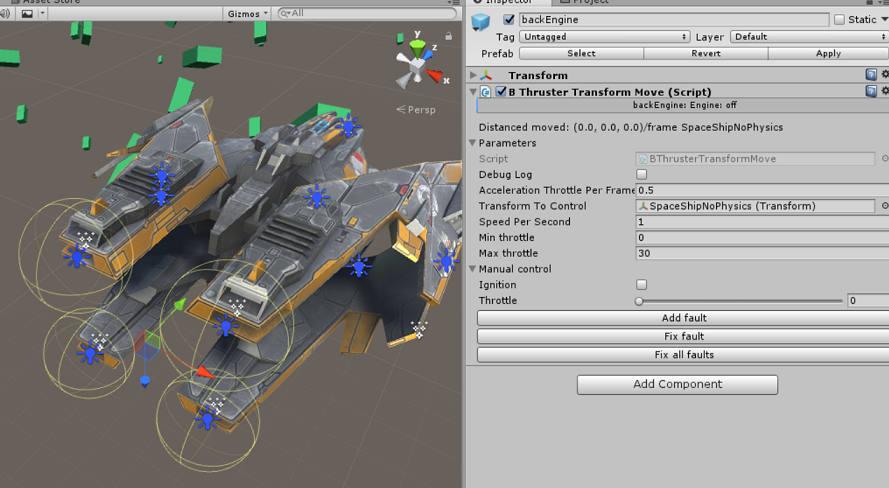Open the Transform component gear menu
889x488 pixels.
tap(884, 74)
